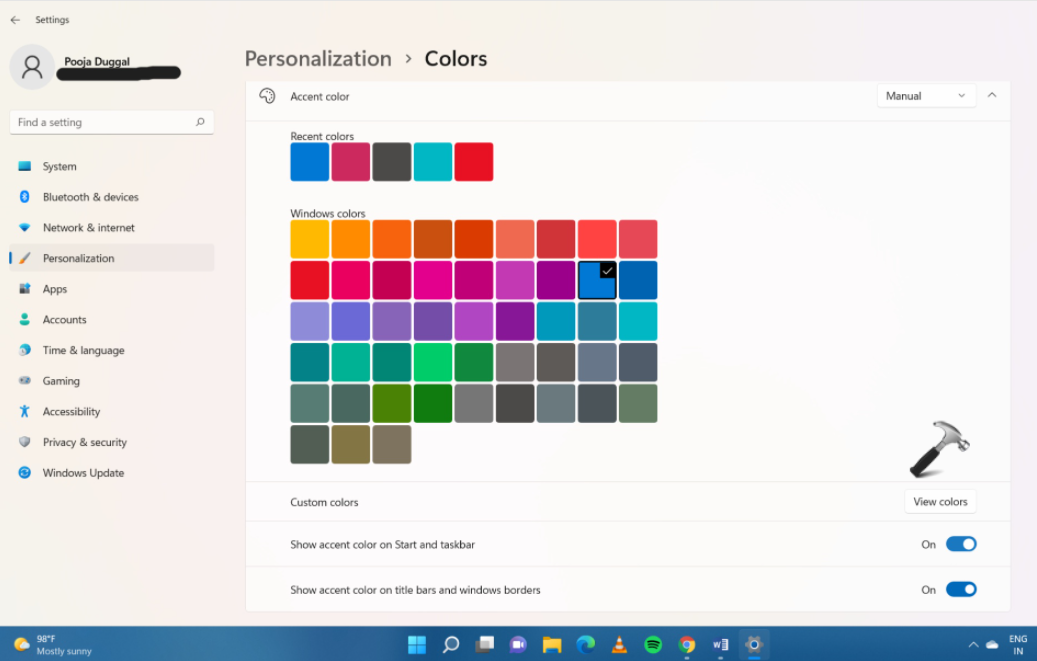This screenshot has height=661, width=1037.
Task: Click Personalization in the breadcrumb
Action: click(318, 59)
